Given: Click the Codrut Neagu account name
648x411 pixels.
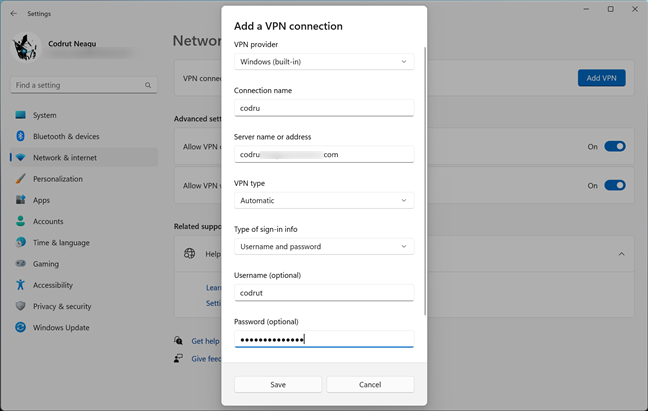Looking at the screenshot, I should click(72, 43).
